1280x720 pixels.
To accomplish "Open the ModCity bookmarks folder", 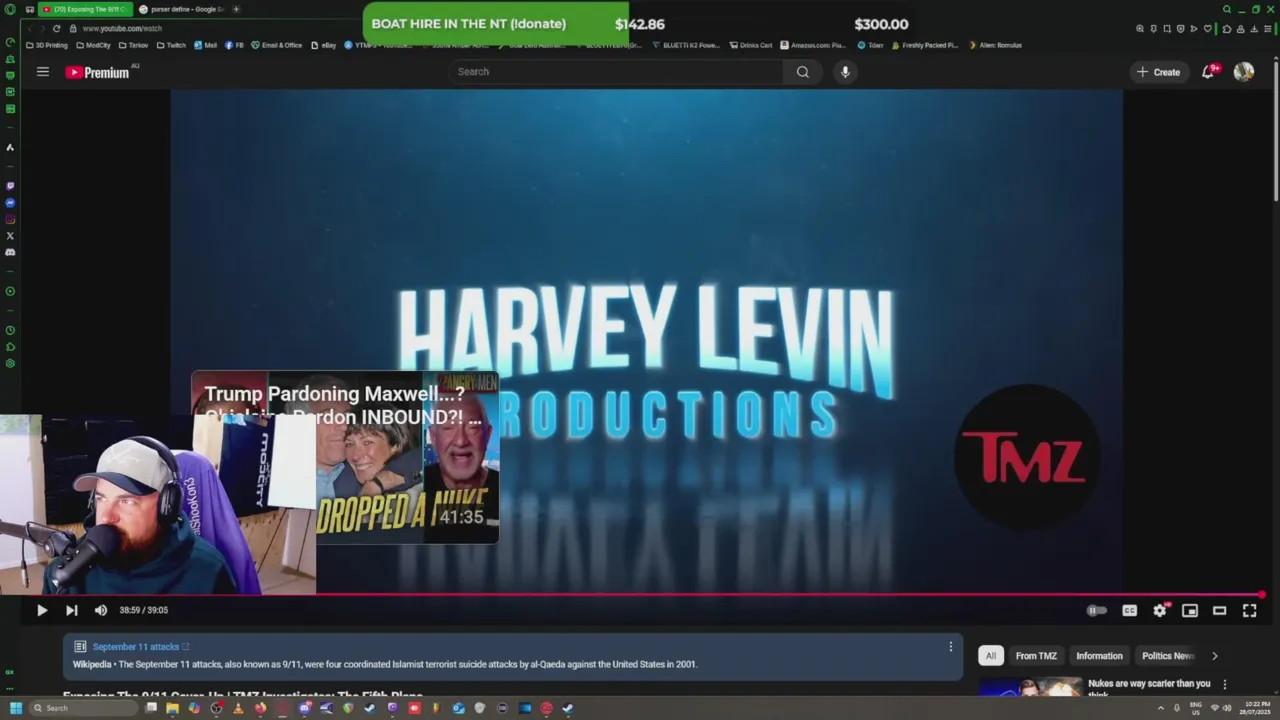I will pyautogui.click(x=93, y=45).
